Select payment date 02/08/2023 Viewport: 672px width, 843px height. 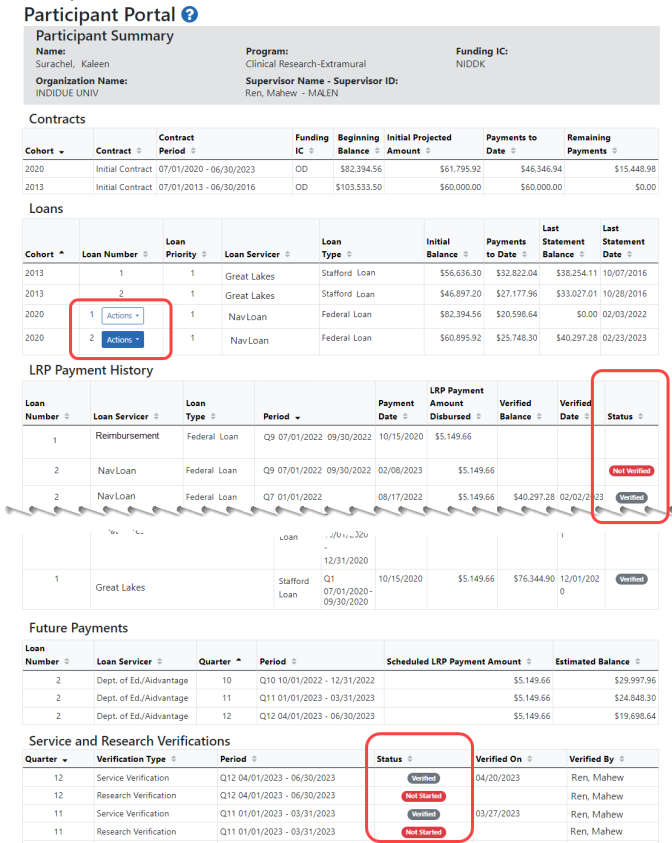401,470
